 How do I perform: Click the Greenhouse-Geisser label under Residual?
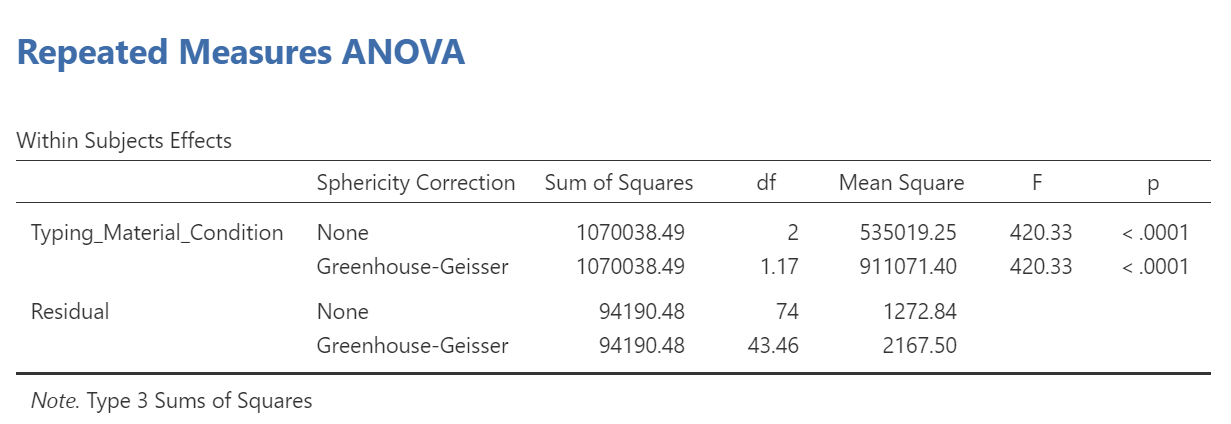(412, 346)
